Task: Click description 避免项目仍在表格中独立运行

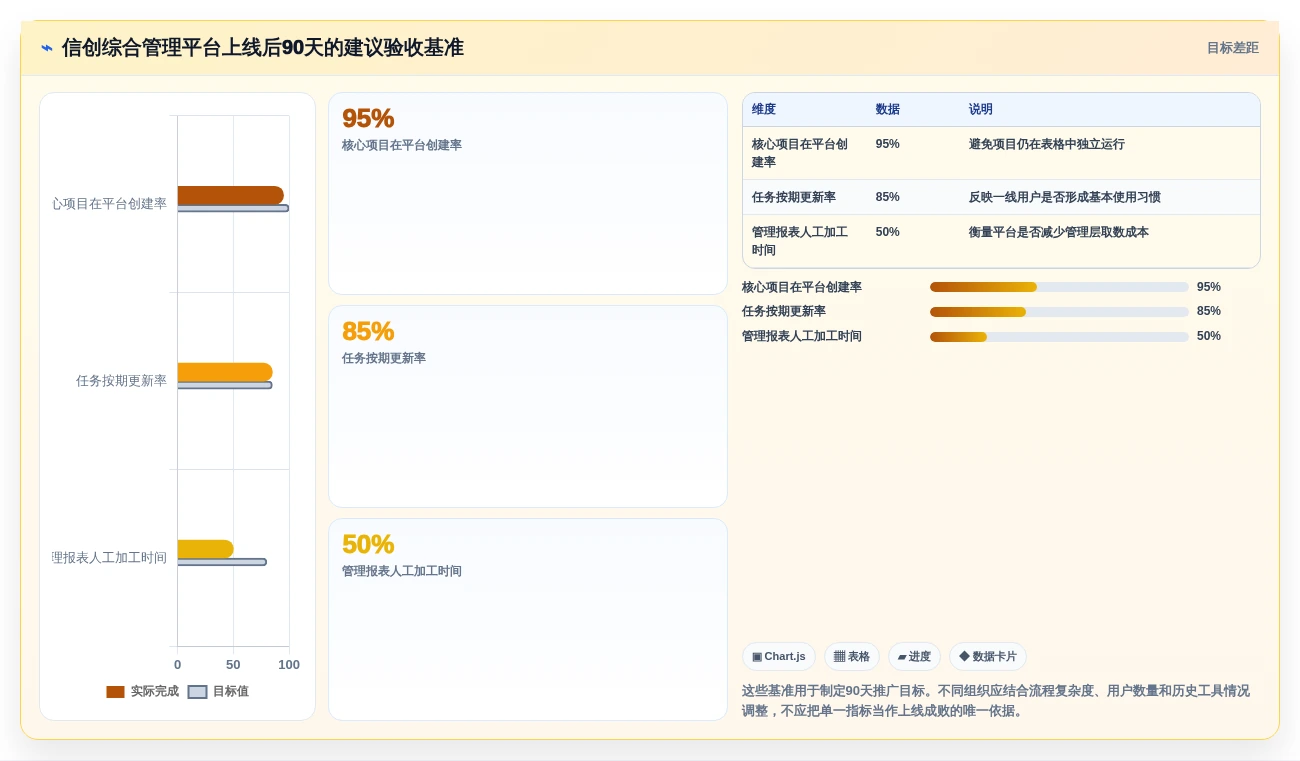Action: [1046, 144]
